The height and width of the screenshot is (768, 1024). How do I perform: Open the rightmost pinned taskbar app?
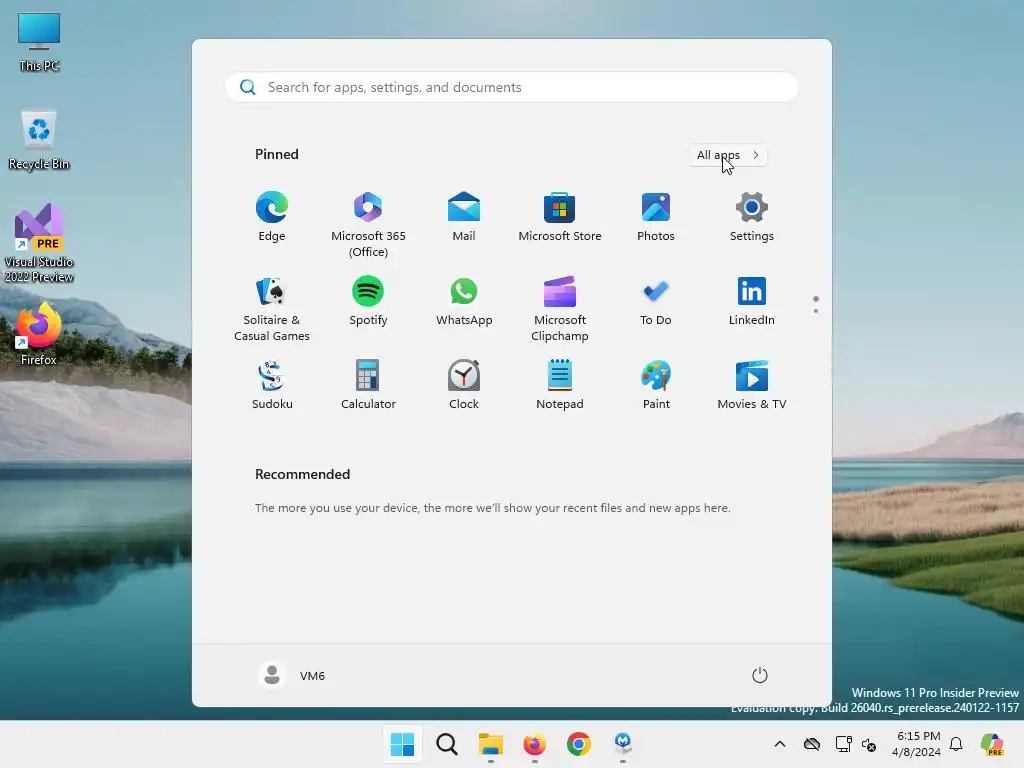tap(622, 744)
